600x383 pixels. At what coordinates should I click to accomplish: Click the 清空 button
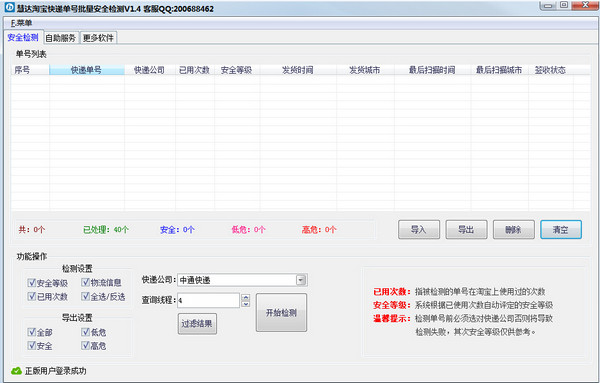[561, 230]
